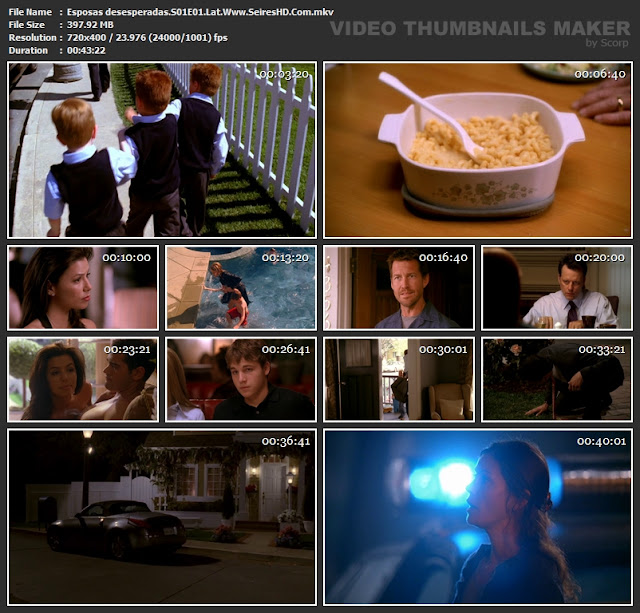Click the open doorway thumbnail at 00:30:01

399,379
